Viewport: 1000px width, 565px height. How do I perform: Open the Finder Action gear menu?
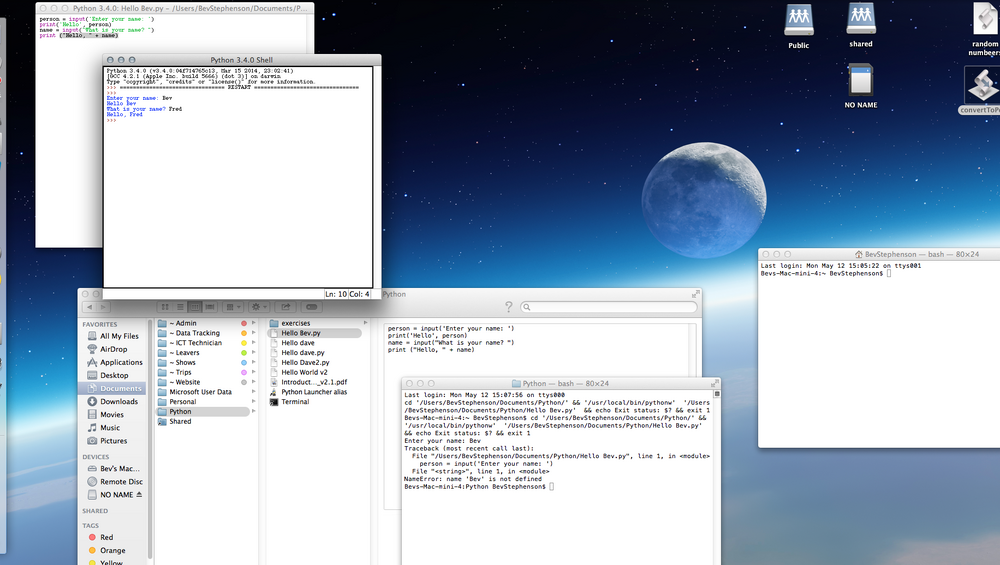pos(258,307)
